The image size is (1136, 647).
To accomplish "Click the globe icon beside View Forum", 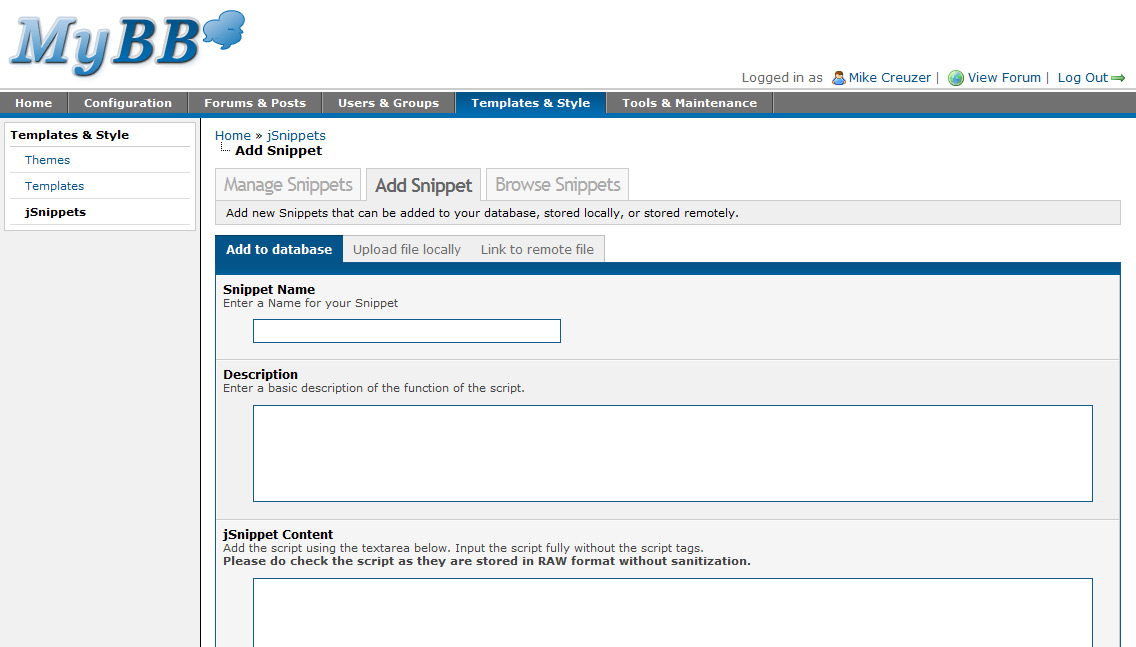I will 956,78.
